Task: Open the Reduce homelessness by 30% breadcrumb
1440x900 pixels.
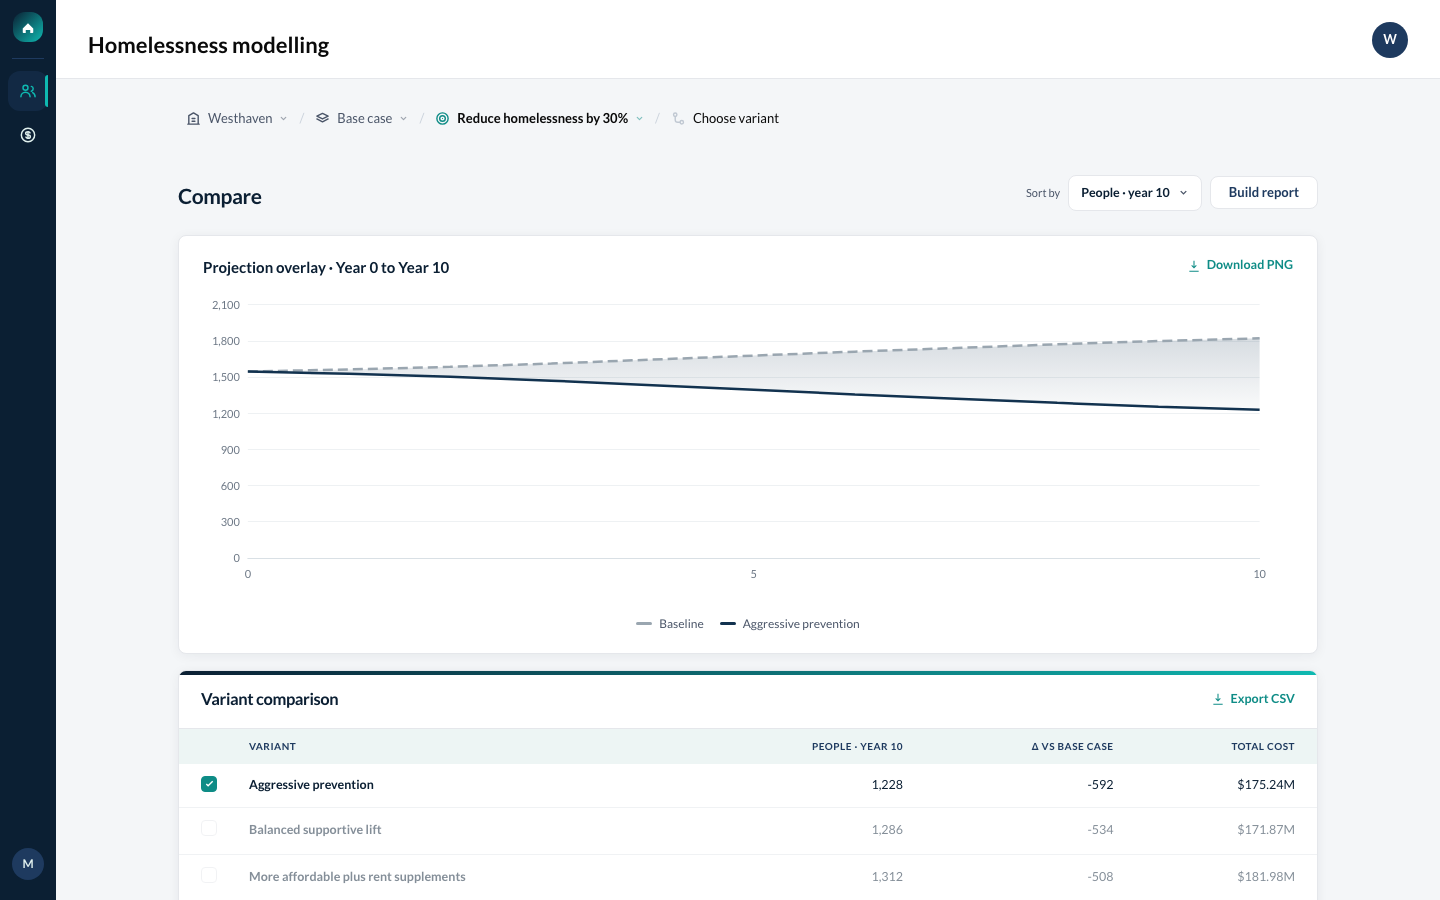Action: tap(540, 118)
